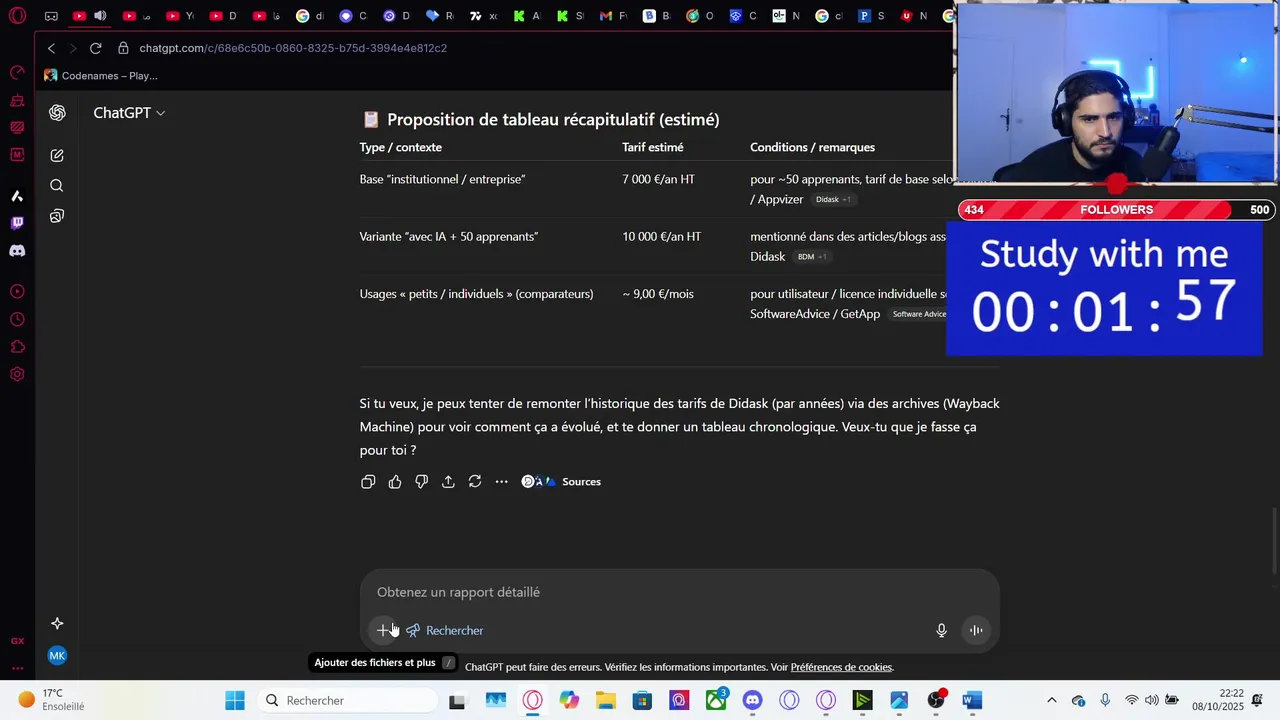Focus the 'Obtenez un rapport détaillé' prompt field
The image size is (1280, 720).
(x=680, y=592)
